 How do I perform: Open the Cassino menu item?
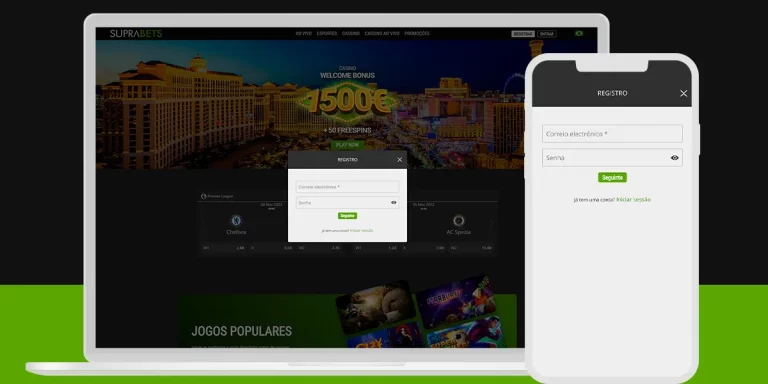(351, 34)
